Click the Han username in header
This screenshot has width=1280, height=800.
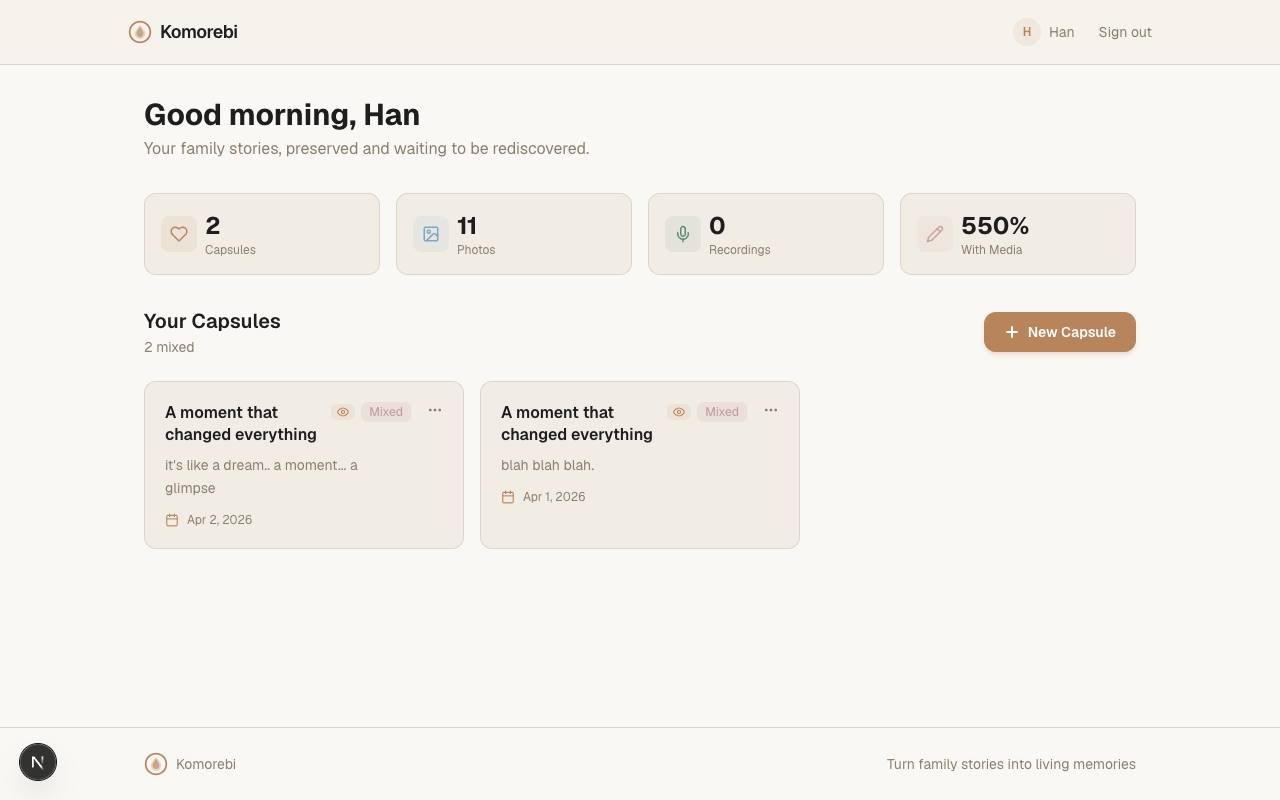tap(1062, 32)
